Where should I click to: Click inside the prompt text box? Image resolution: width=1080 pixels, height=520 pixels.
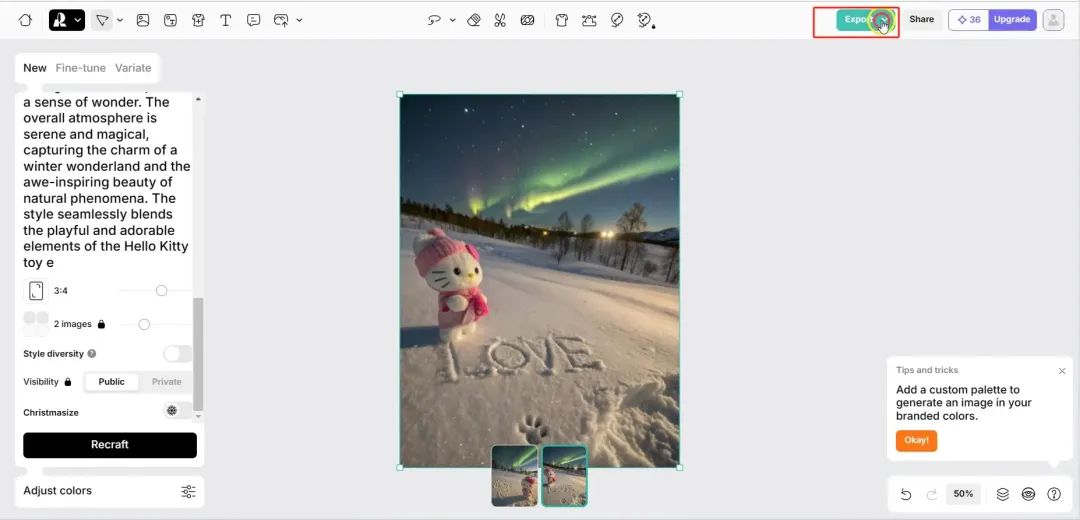[x=107, y=182]
